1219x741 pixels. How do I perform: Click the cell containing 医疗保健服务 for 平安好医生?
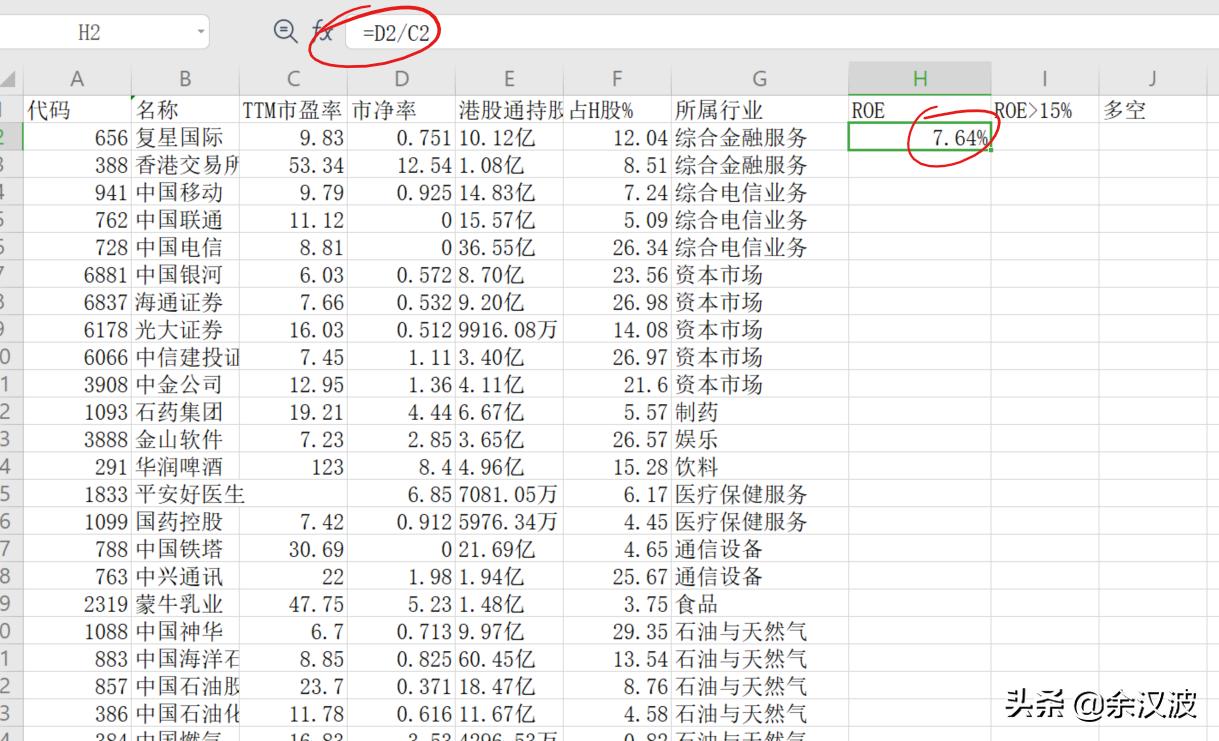coord(760,492)
